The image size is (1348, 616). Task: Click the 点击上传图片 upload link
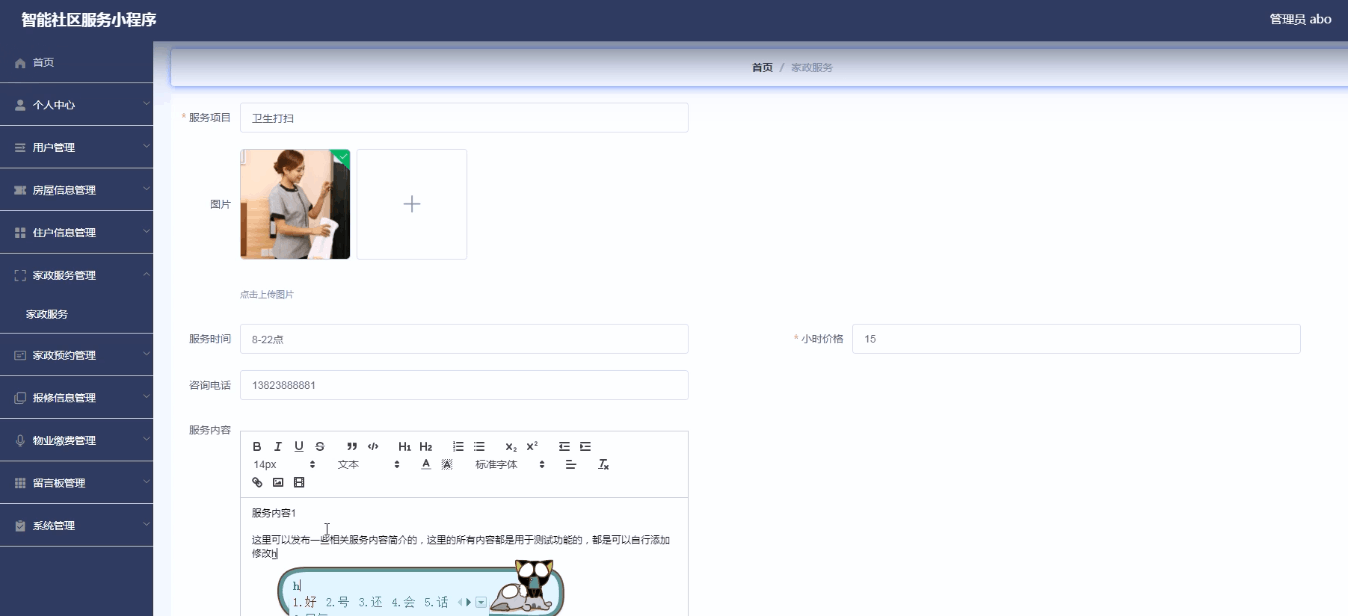click(x=266, y=296)
